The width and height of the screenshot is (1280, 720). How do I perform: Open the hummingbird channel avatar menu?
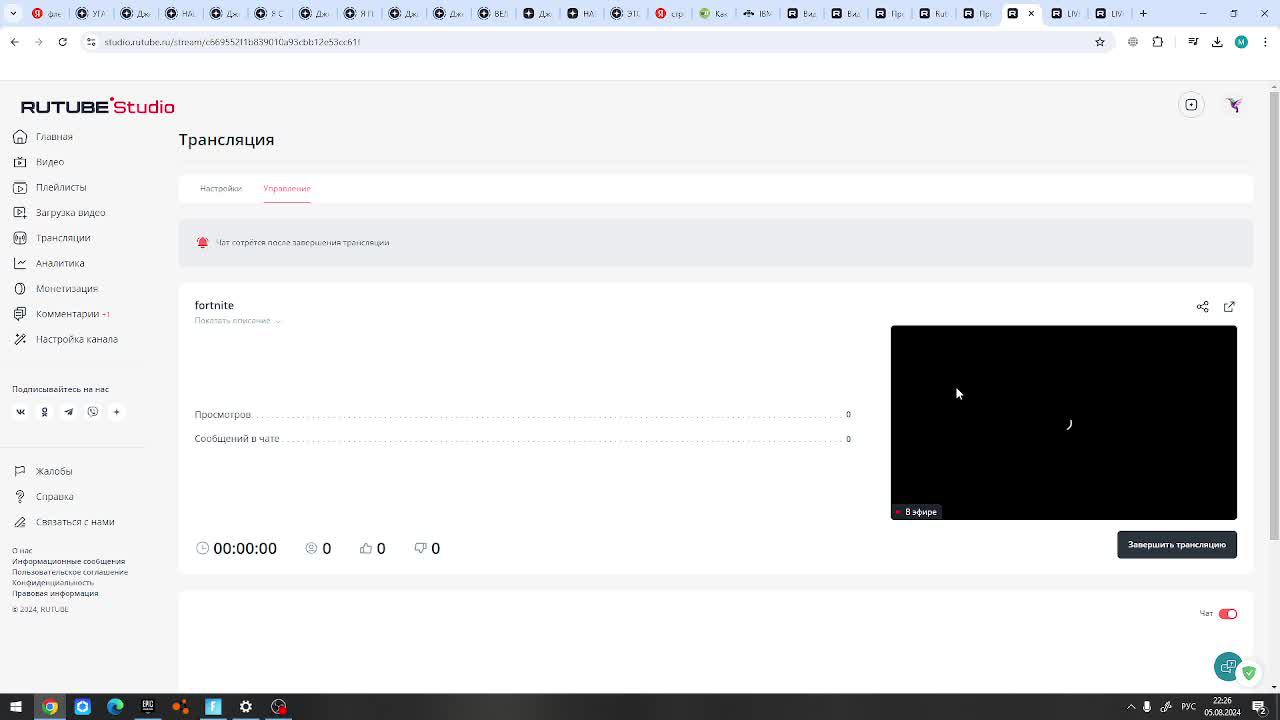[1234, 105]
